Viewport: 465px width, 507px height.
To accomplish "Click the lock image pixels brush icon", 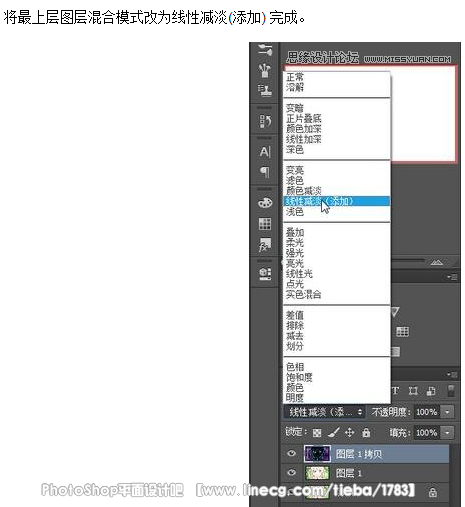I will 334,432.
